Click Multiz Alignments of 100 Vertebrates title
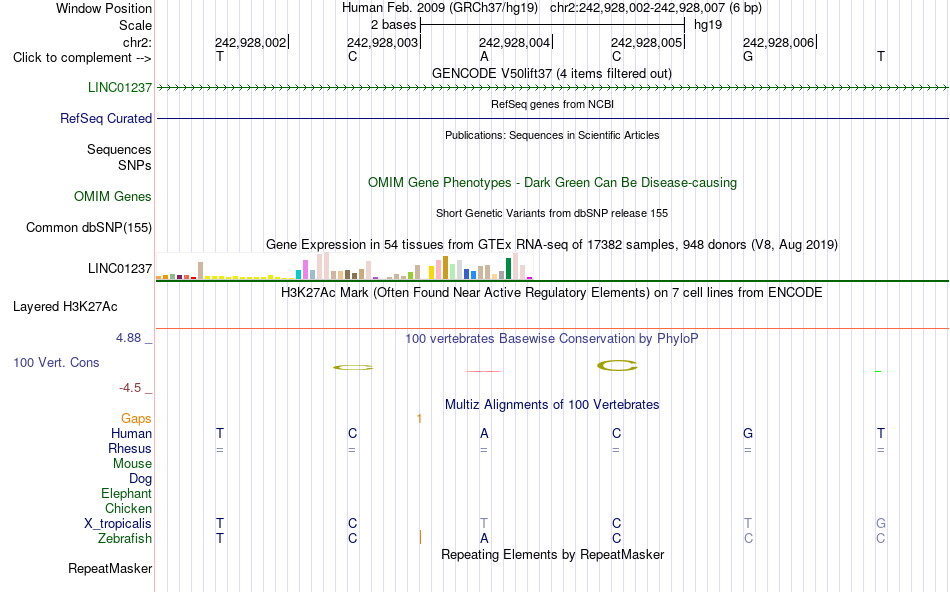950x592 pixels. 552,405
